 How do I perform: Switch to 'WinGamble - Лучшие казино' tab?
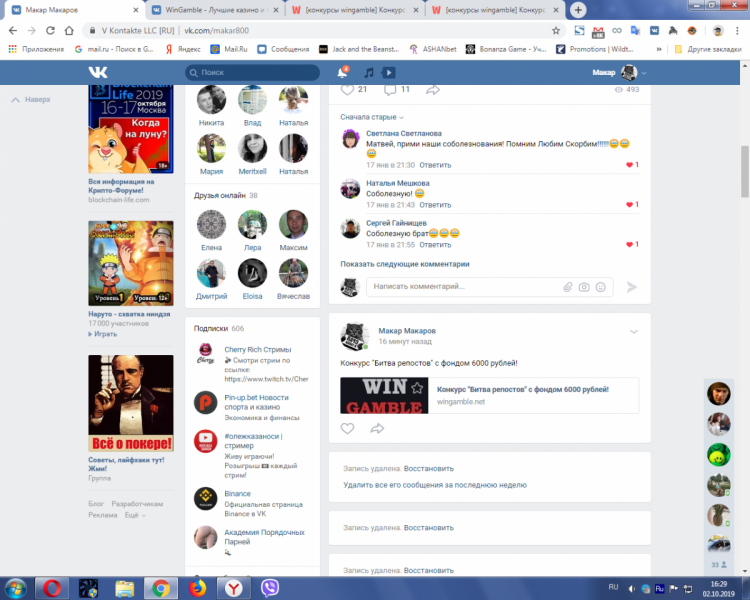[x=215, y=10]
